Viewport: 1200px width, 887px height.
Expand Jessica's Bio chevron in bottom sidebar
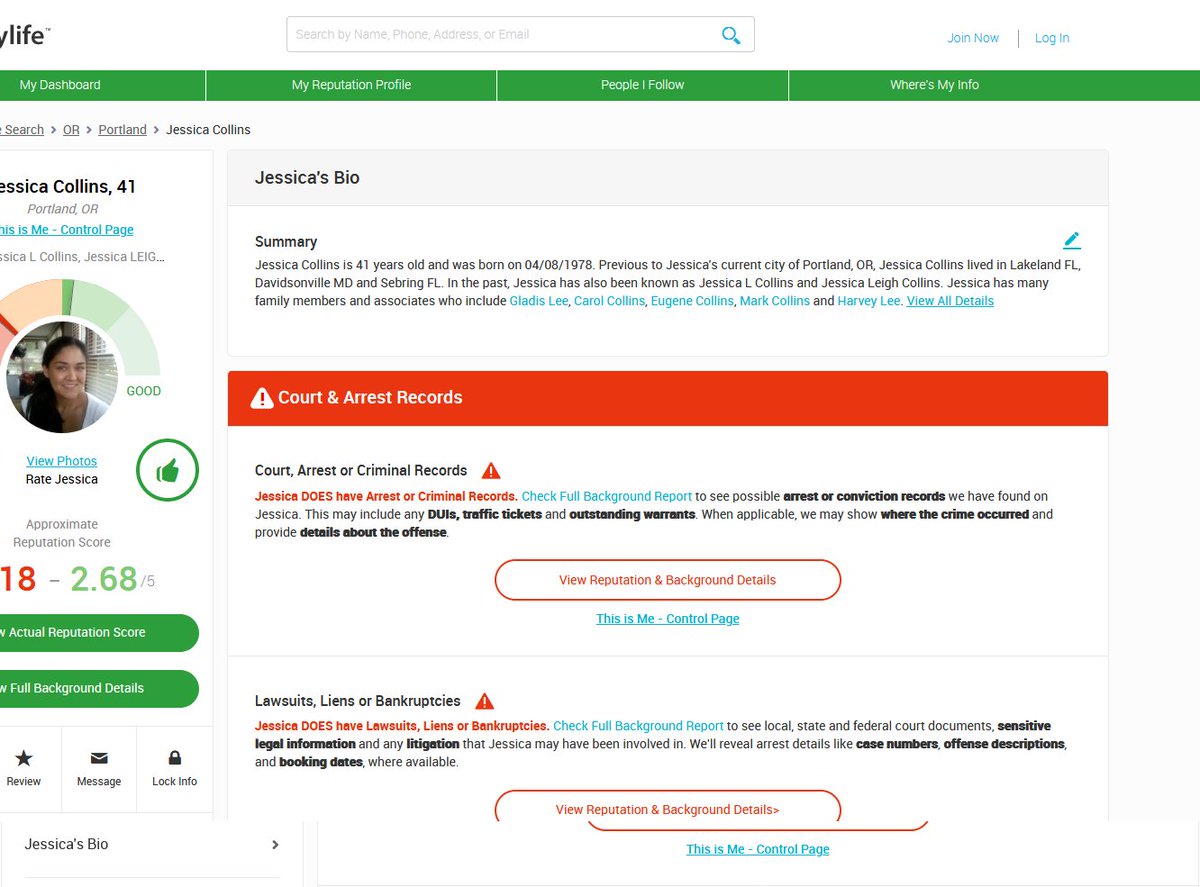pos(275,845)
